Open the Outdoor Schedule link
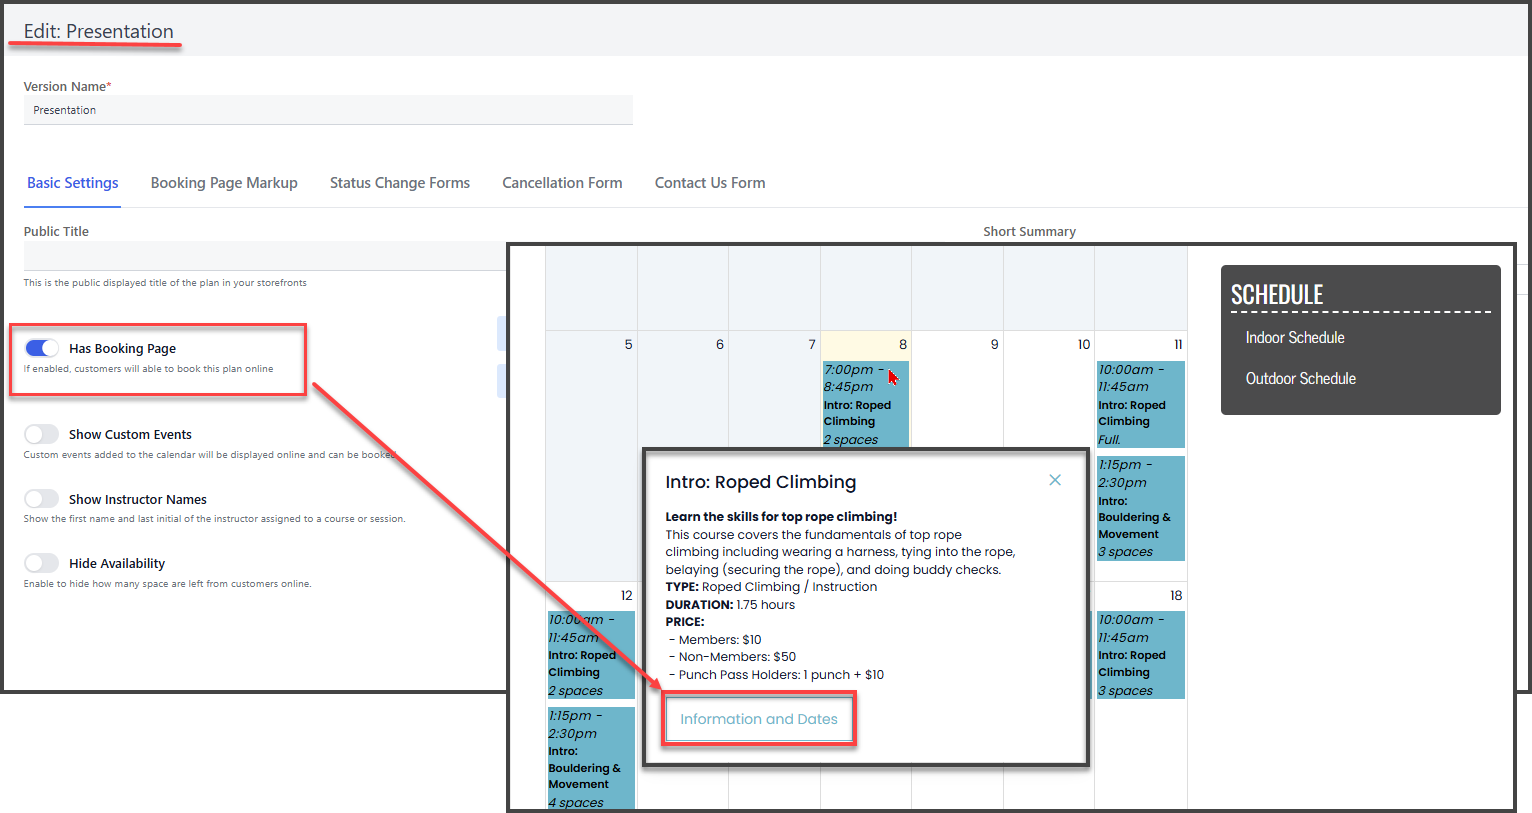1532x813 pixels. tap(1300, 379)
